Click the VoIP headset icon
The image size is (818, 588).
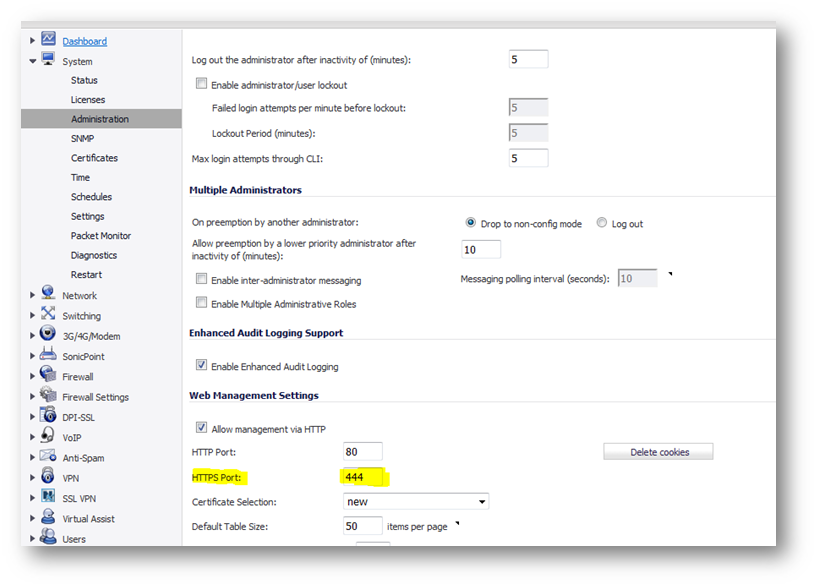[48, 435]
